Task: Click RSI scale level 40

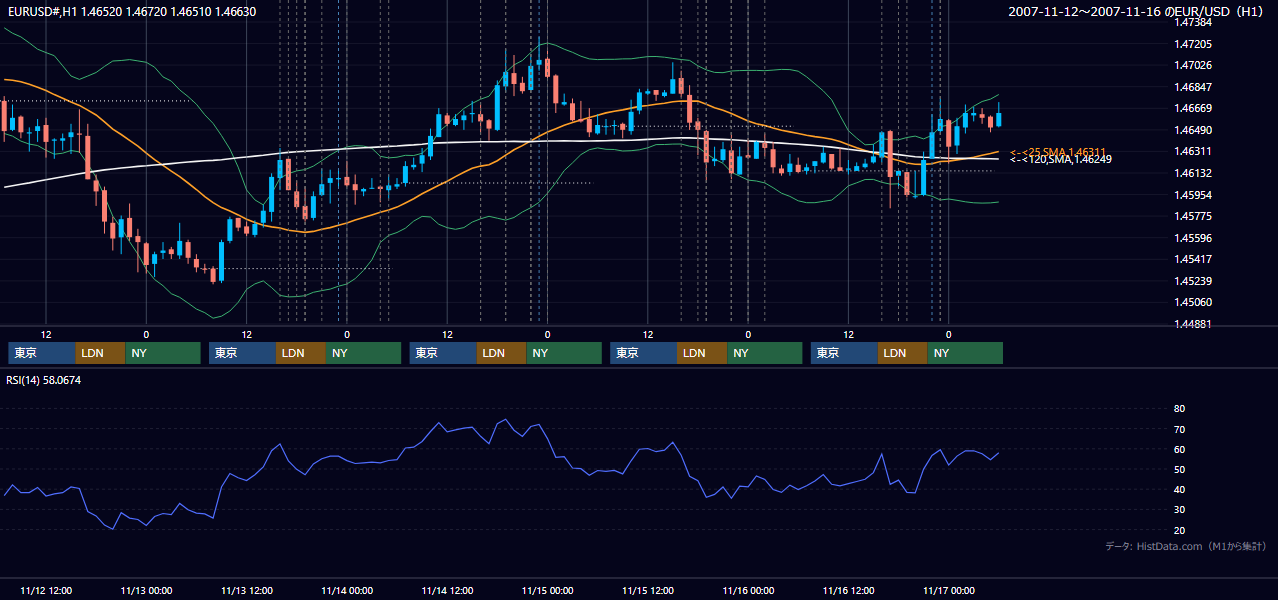Action: [1179, 490]
